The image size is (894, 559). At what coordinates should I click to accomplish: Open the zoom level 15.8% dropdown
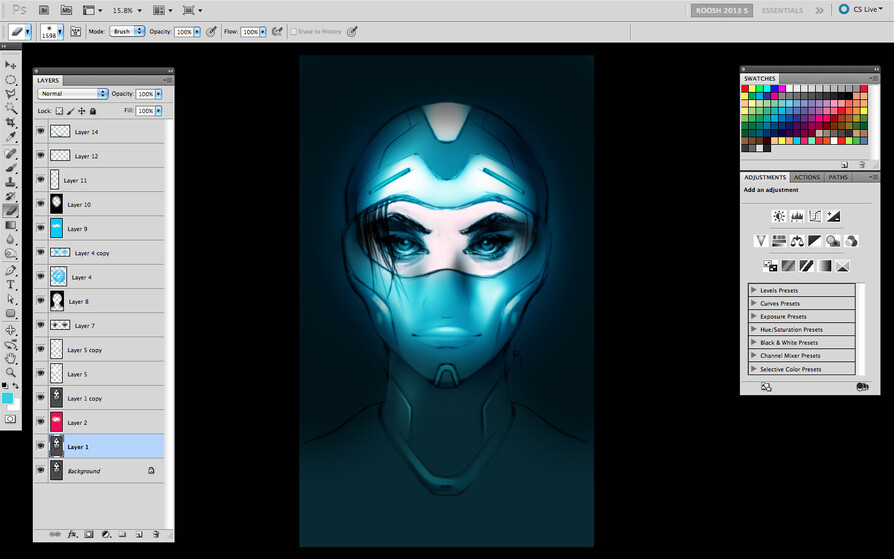140,10
